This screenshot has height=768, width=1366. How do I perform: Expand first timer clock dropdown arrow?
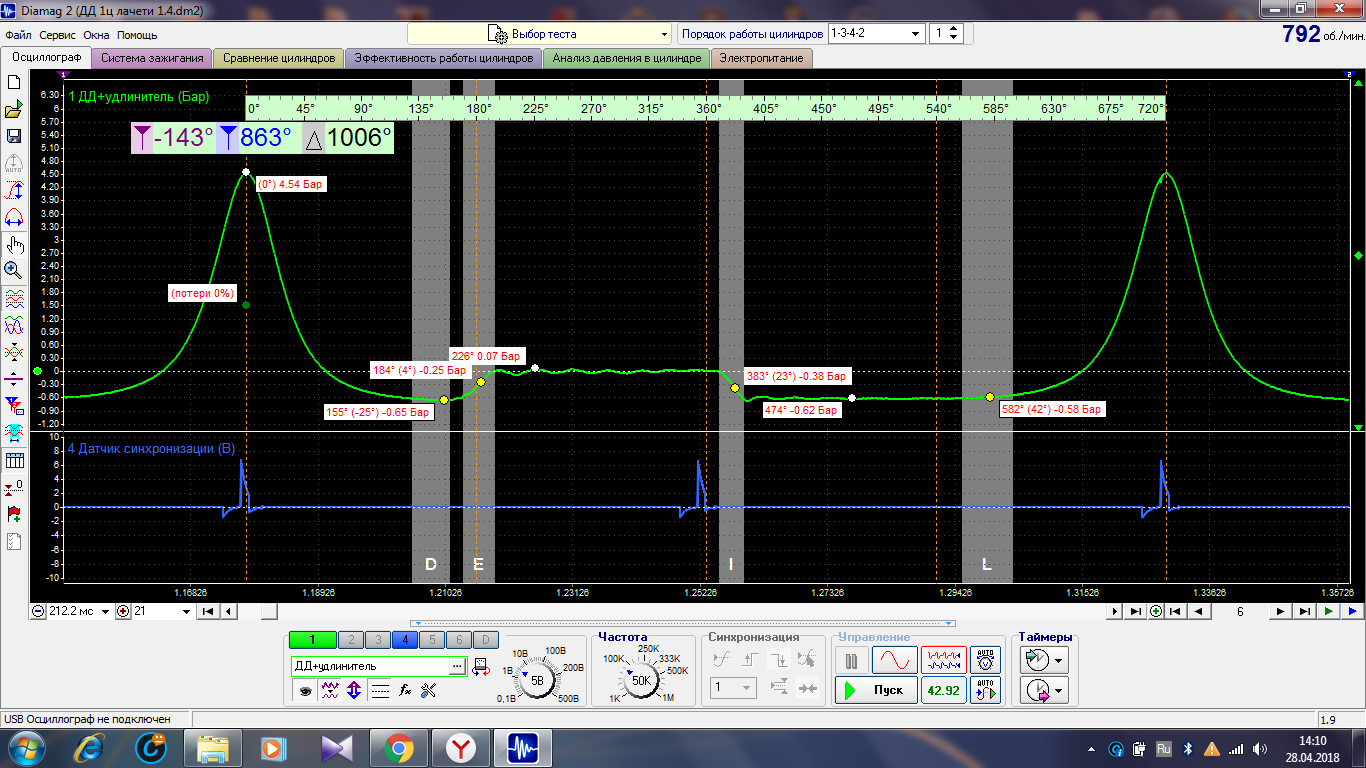pyautogui.click(x=1060, y=660)
